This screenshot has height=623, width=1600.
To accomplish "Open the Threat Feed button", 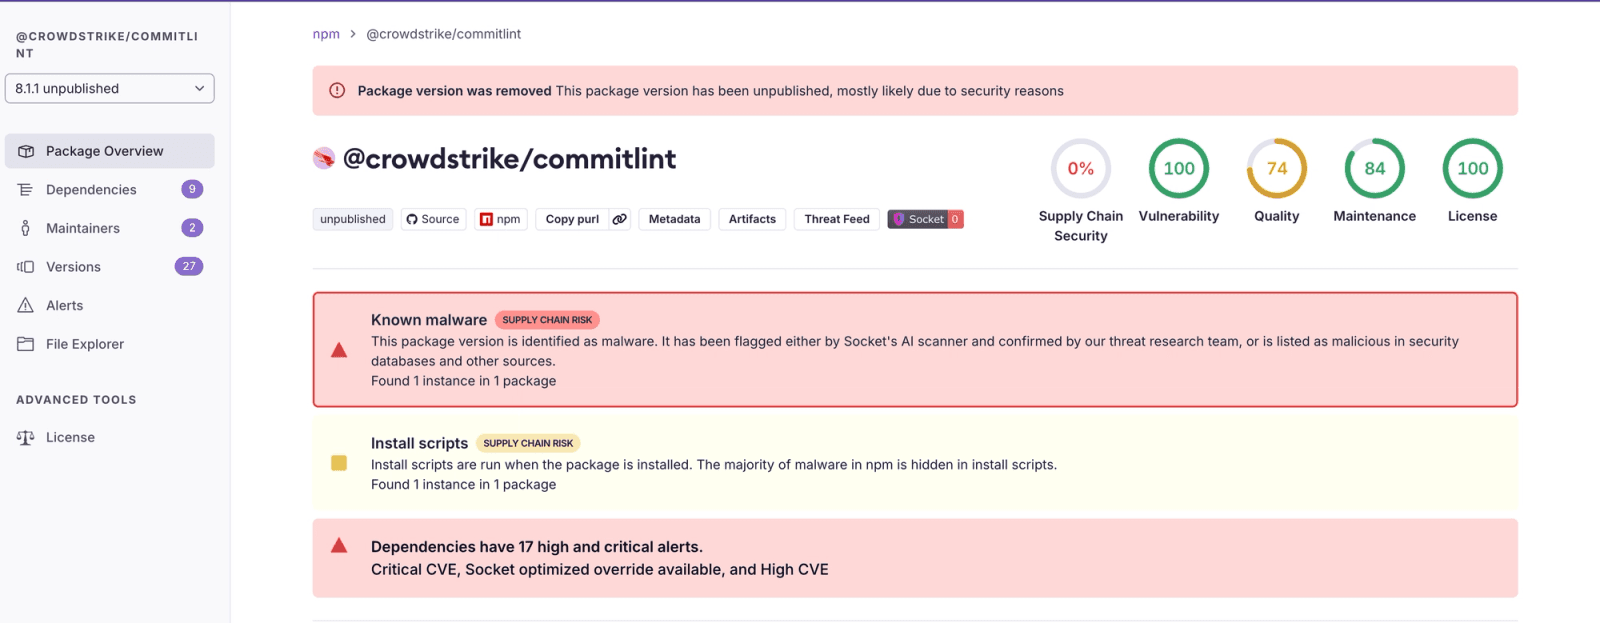I will 837,219.
